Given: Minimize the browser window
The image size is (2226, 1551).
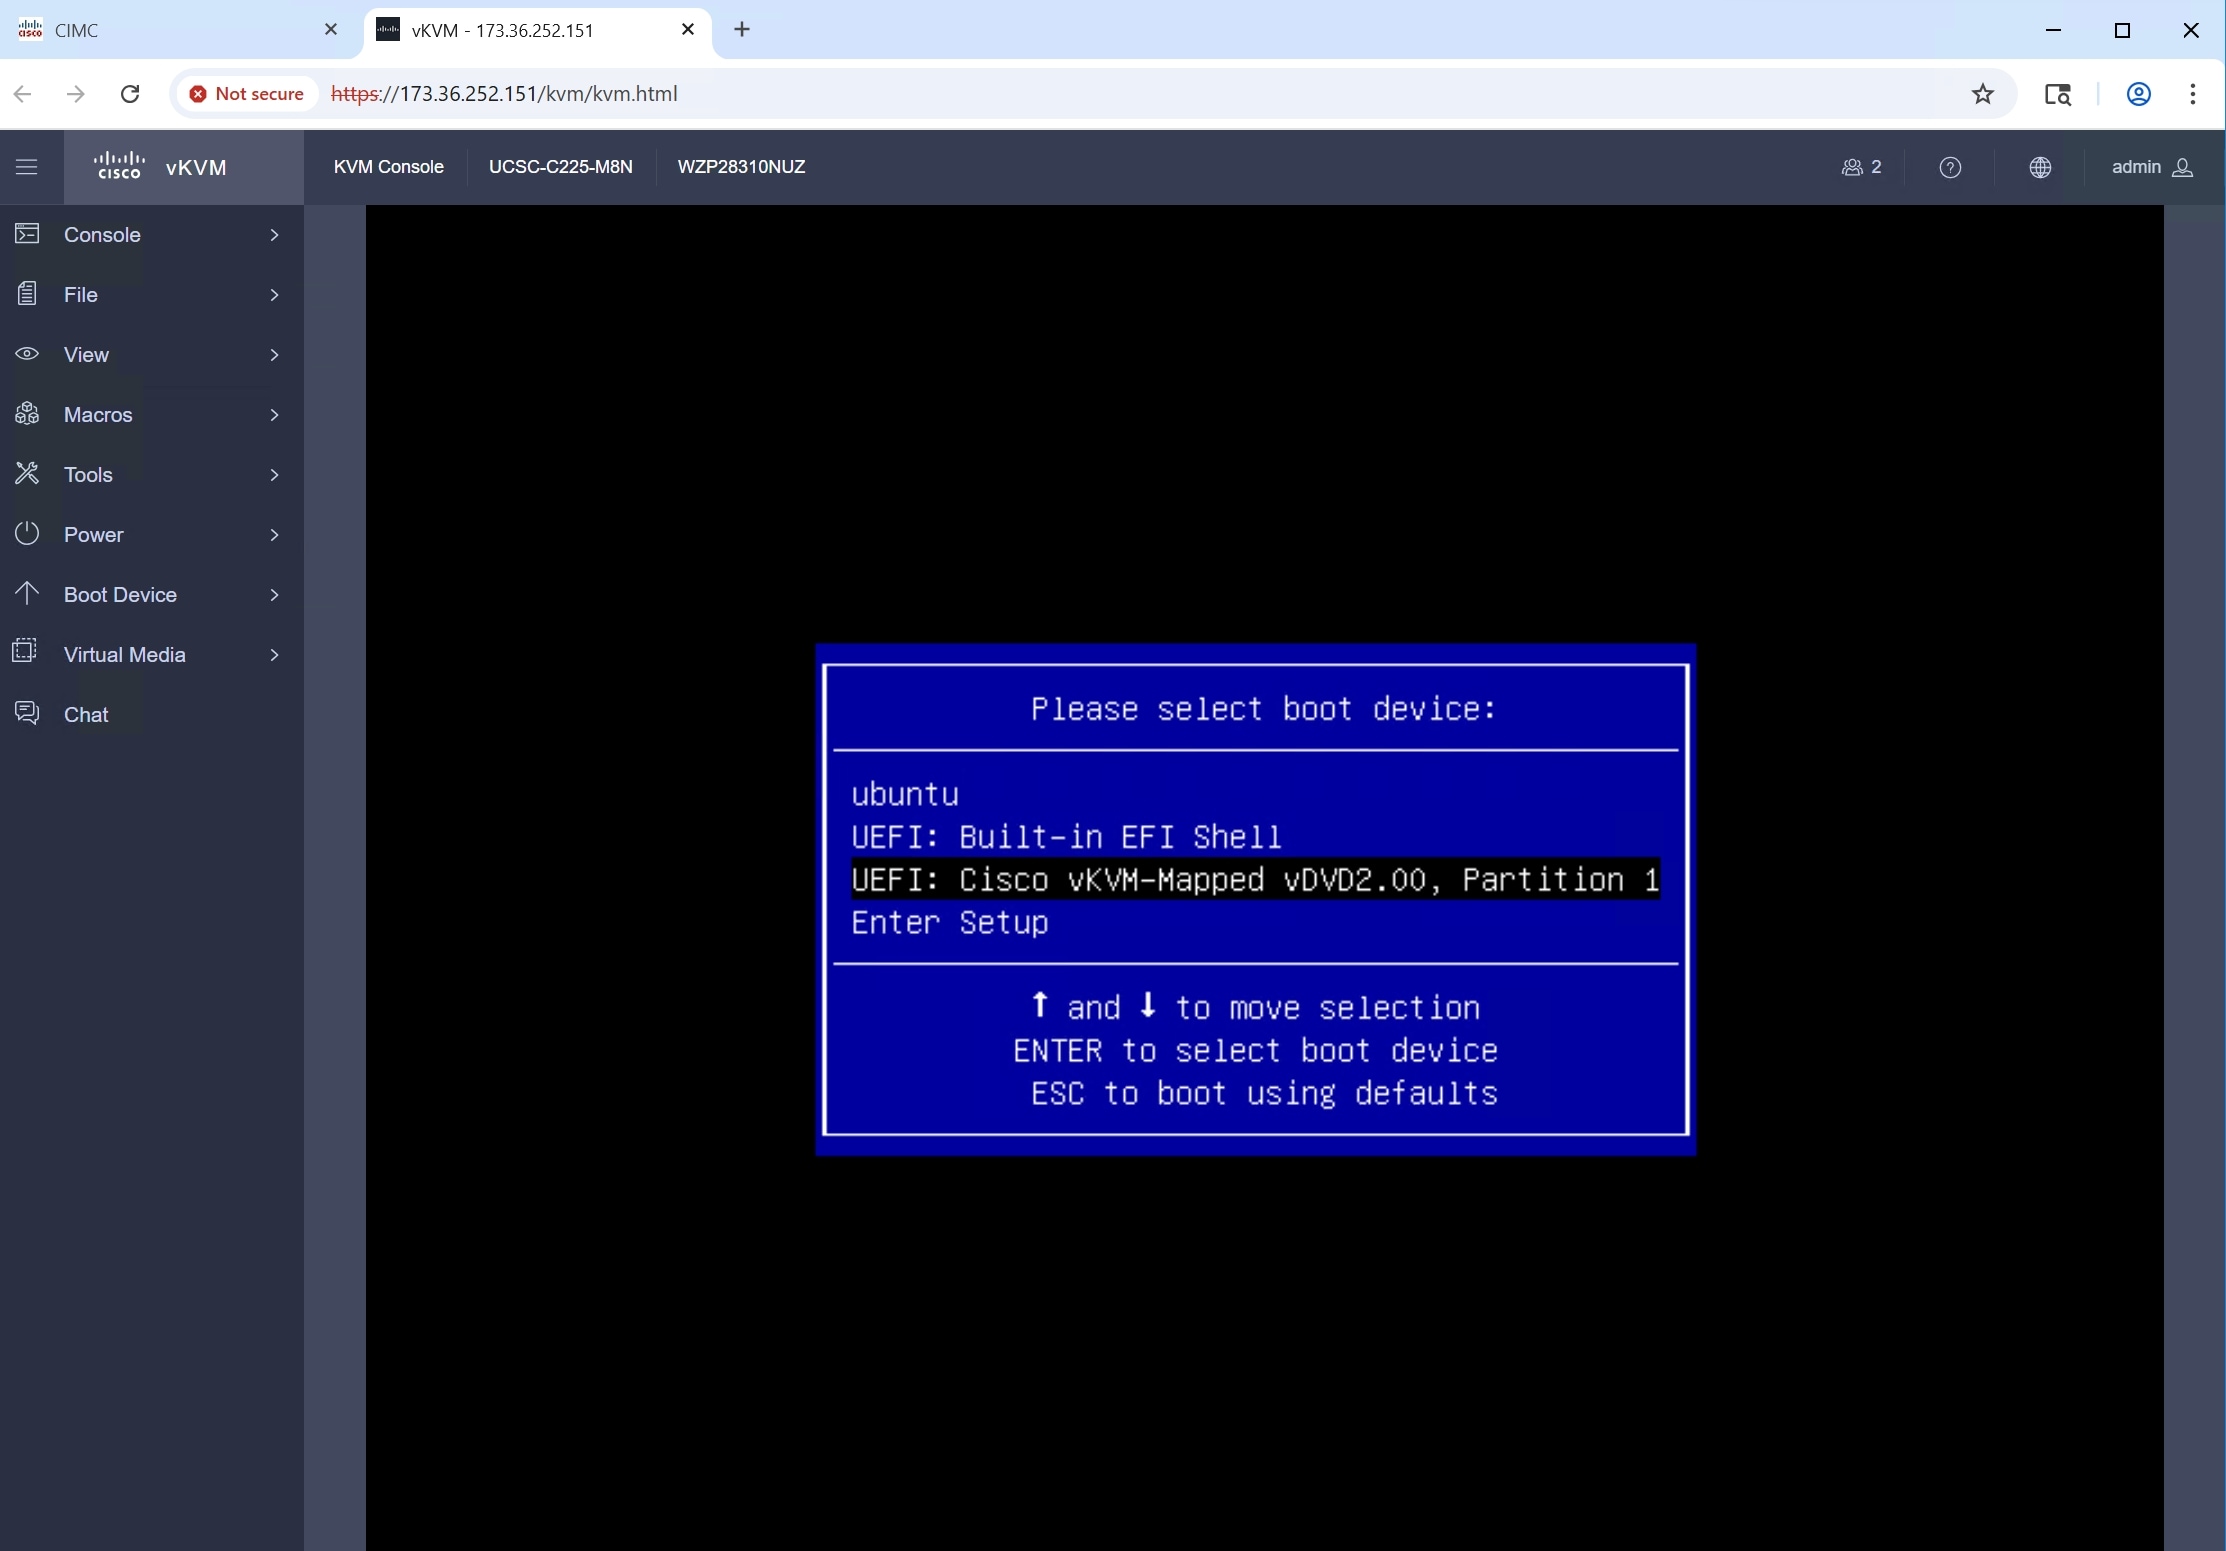Looking at the screenshot, I should [2054, 30].
